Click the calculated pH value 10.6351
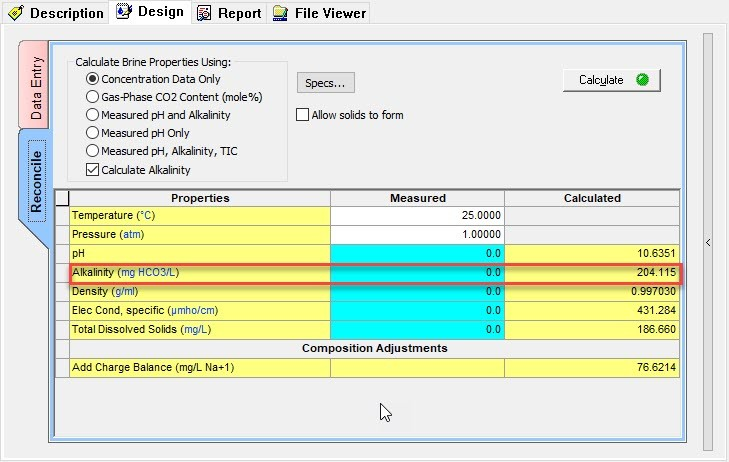The image size is (729, 462). 656,253
